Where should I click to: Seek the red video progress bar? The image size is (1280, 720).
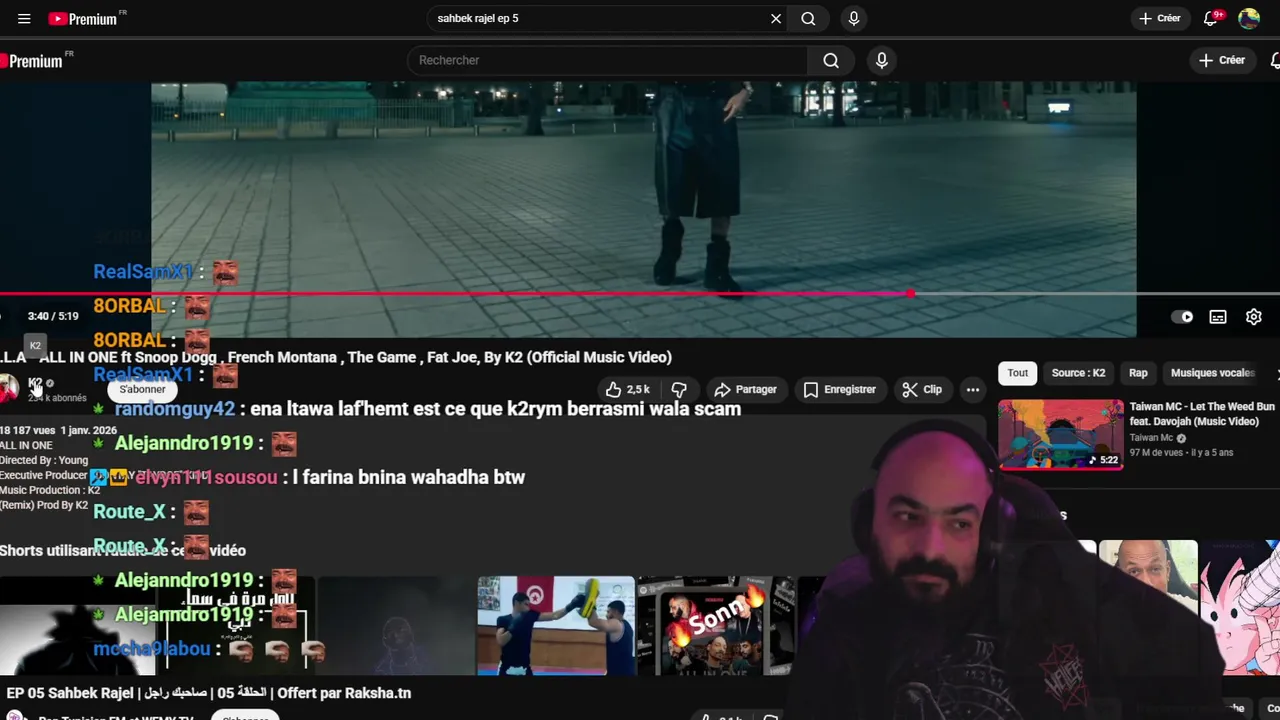tap(640, 294)
